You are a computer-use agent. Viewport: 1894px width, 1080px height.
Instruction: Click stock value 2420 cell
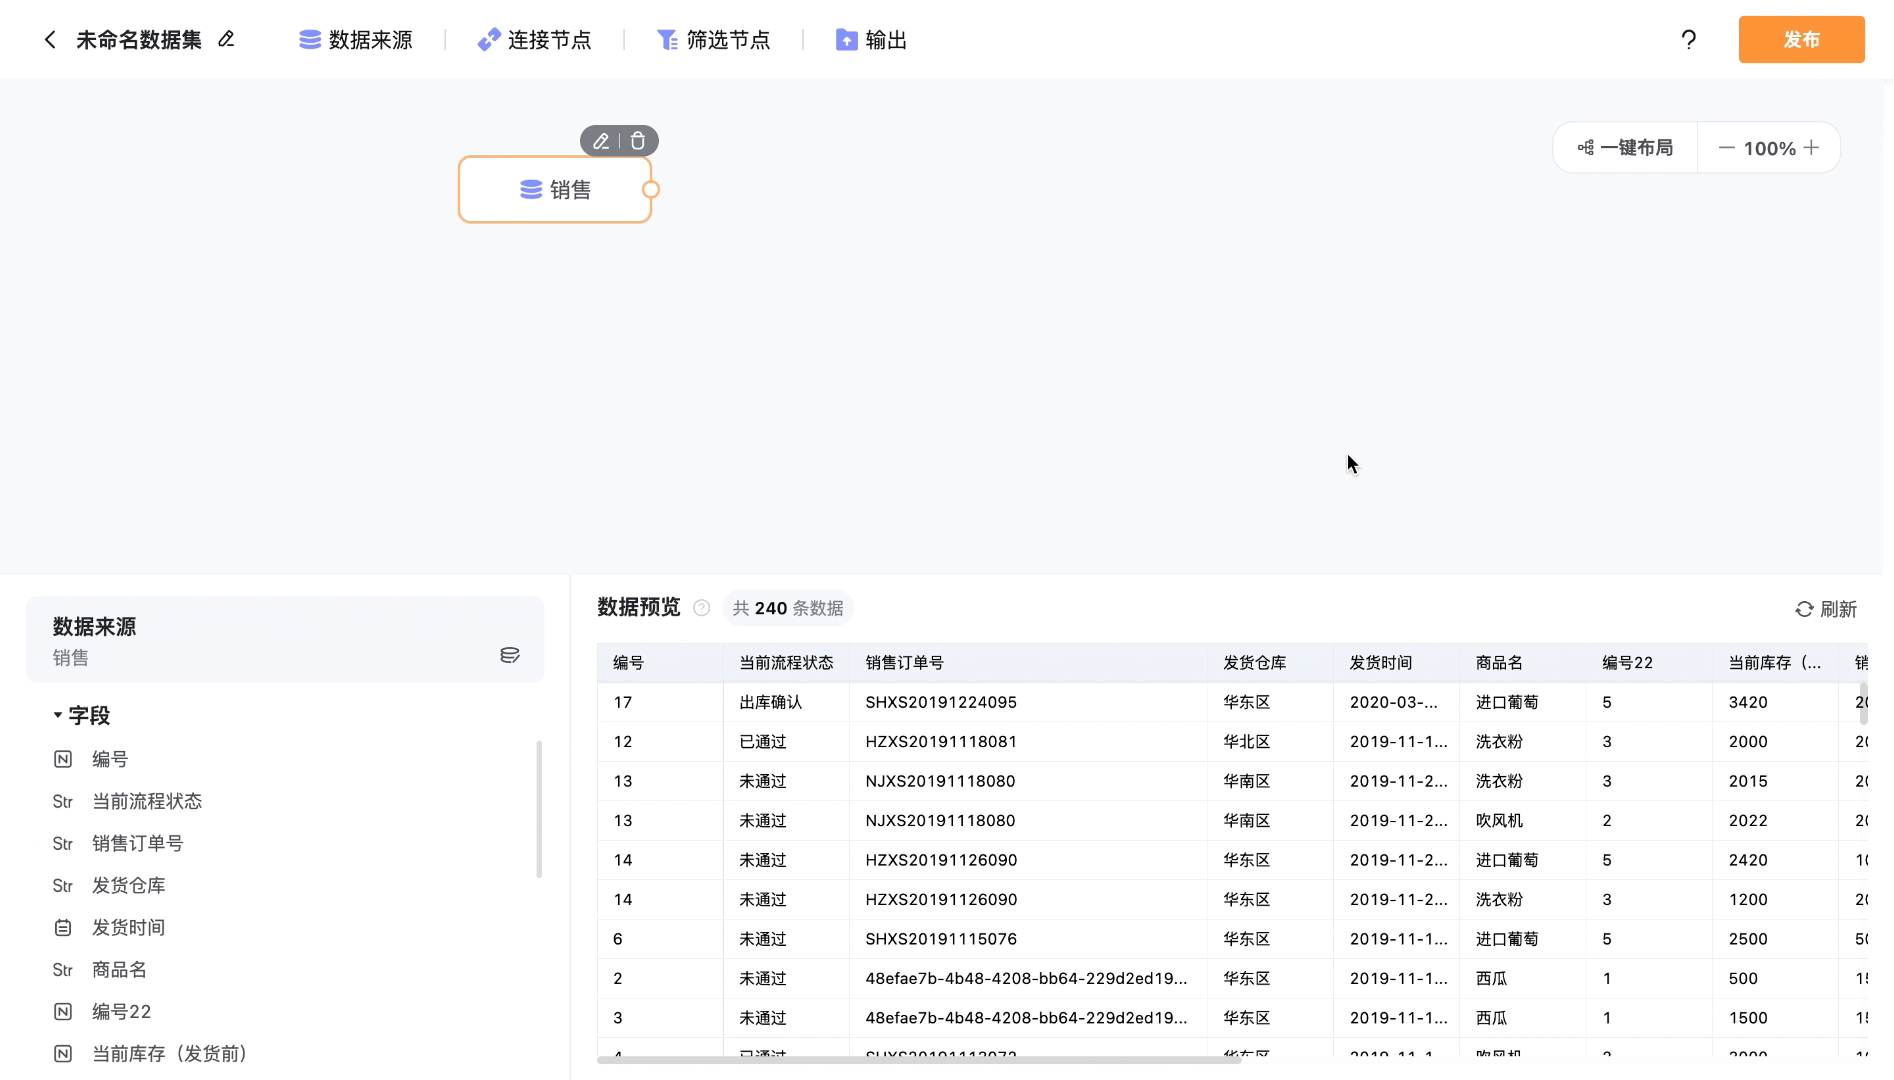1775,860
